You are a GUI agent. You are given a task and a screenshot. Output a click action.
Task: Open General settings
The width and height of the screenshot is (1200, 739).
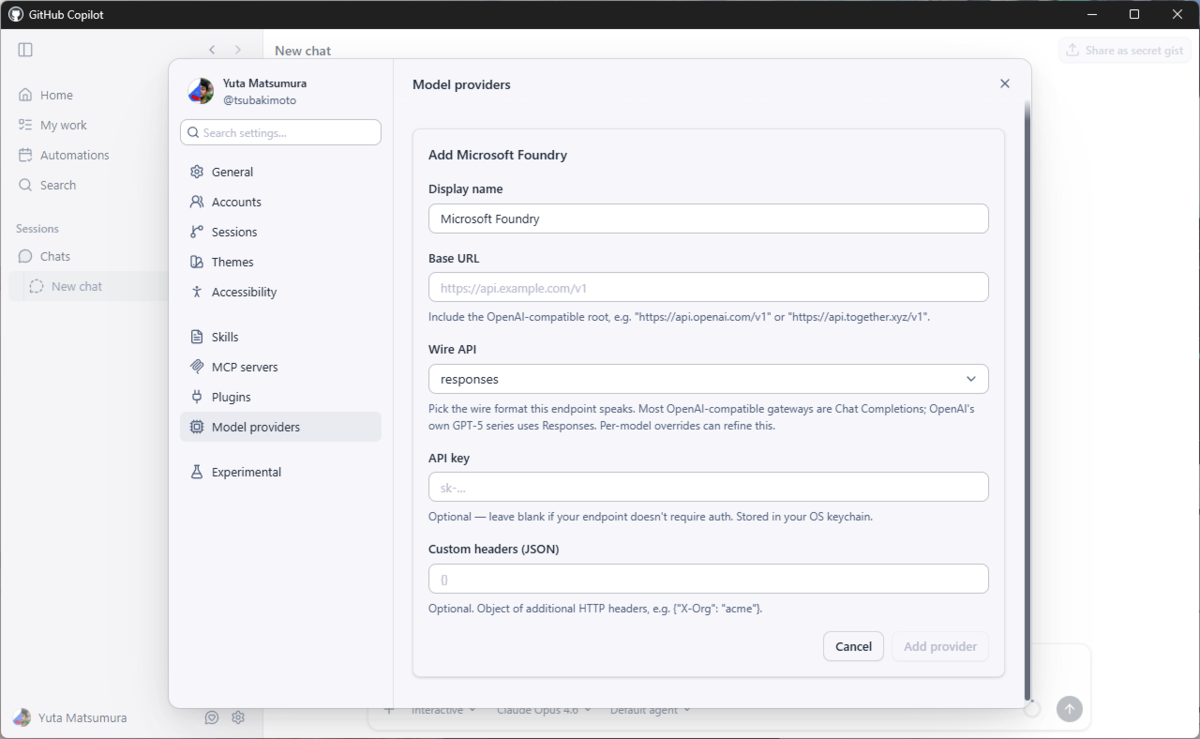pos(281,172)
